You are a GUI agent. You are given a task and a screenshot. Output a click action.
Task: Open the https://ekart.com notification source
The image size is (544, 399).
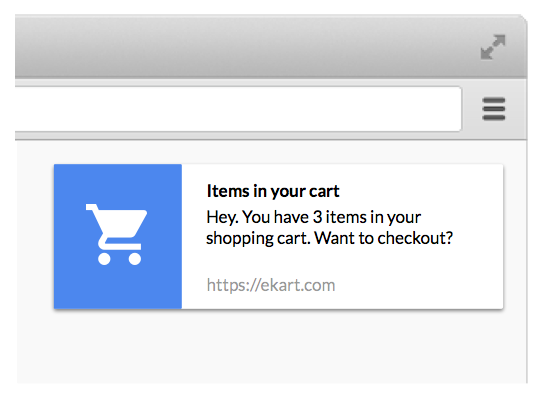pos(271,285)
